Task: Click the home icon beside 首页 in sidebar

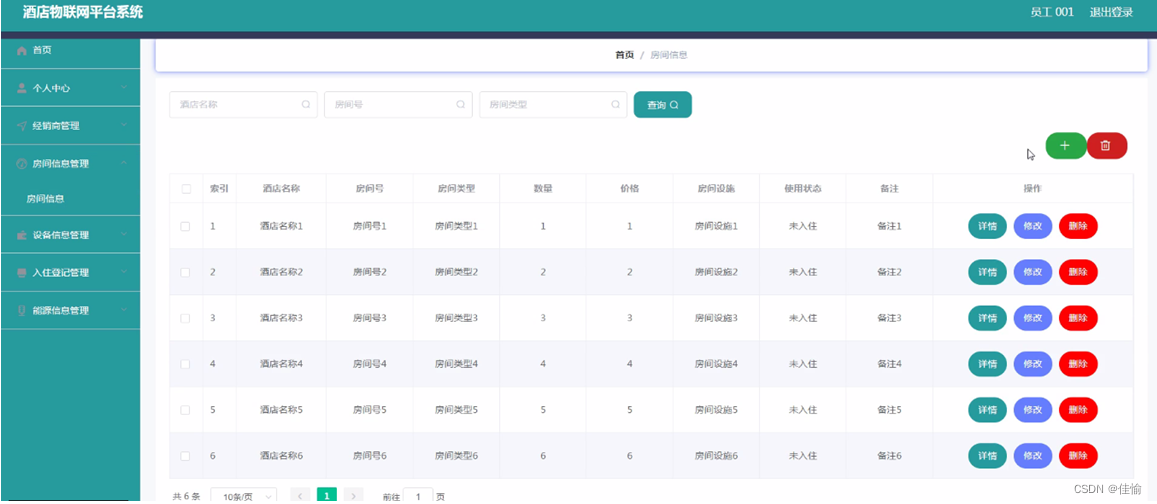Action: click(x=21, y=50)
